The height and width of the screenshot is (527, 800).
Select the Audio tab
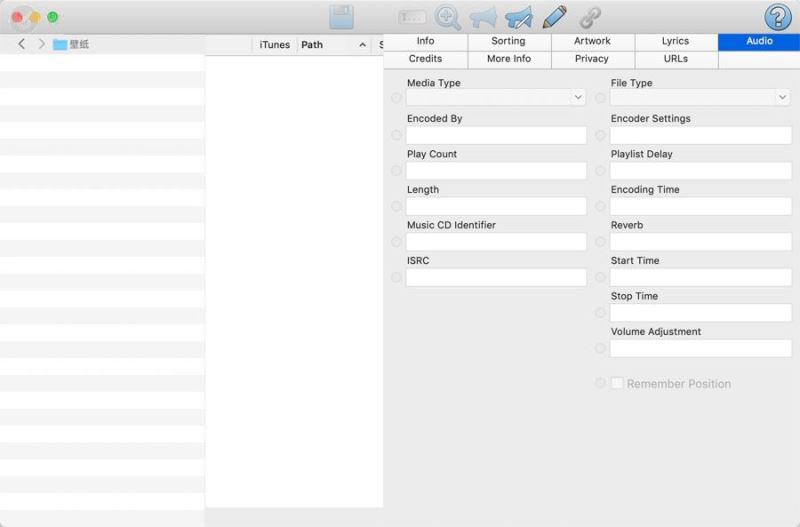(x=759, y=41)
